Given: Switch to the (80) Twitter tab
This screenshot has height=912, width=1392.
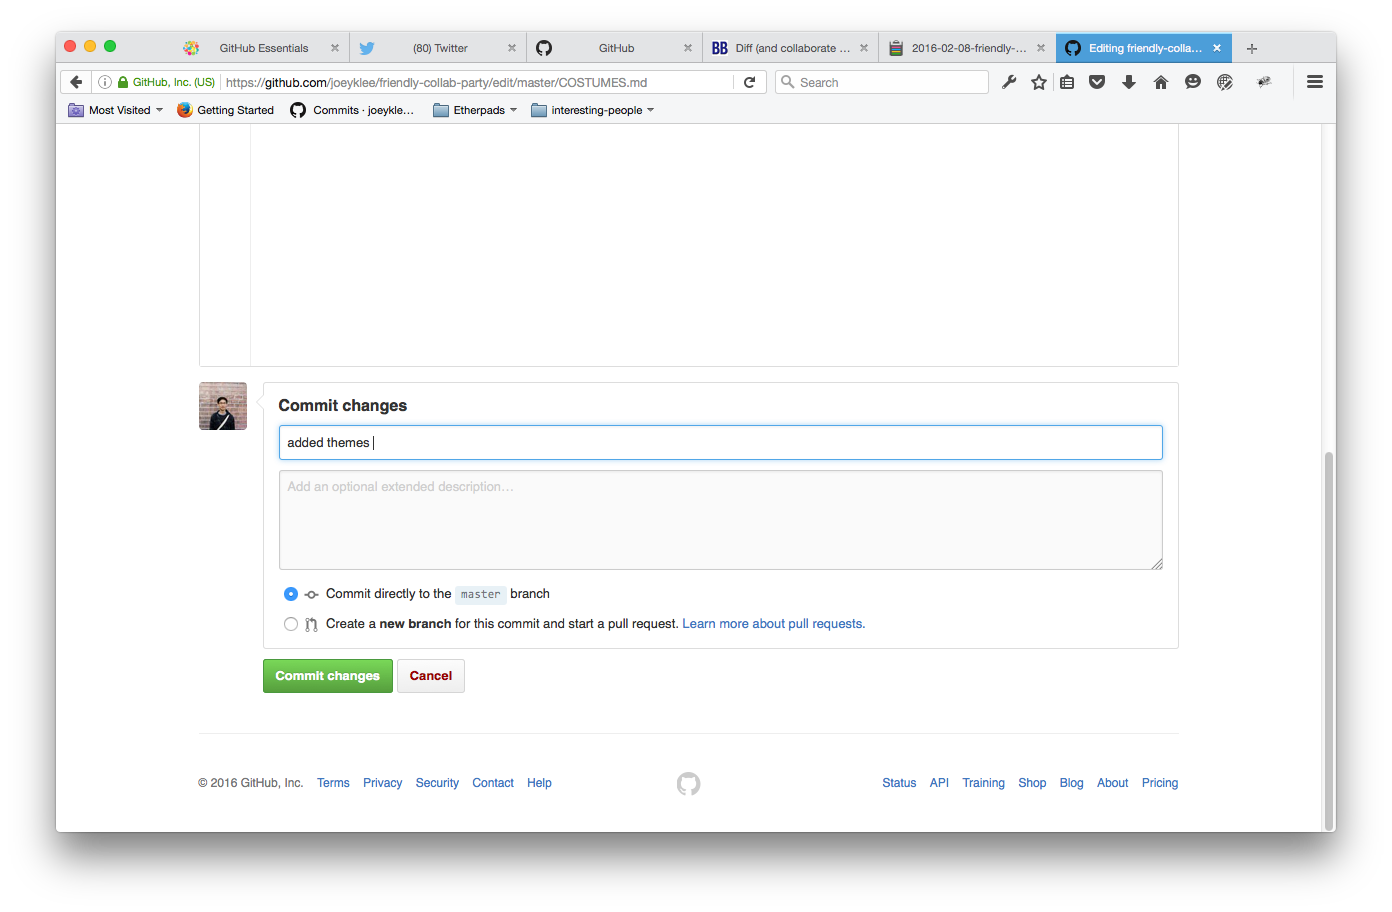Looking at the screenshot, I should [x=439, y=48].
